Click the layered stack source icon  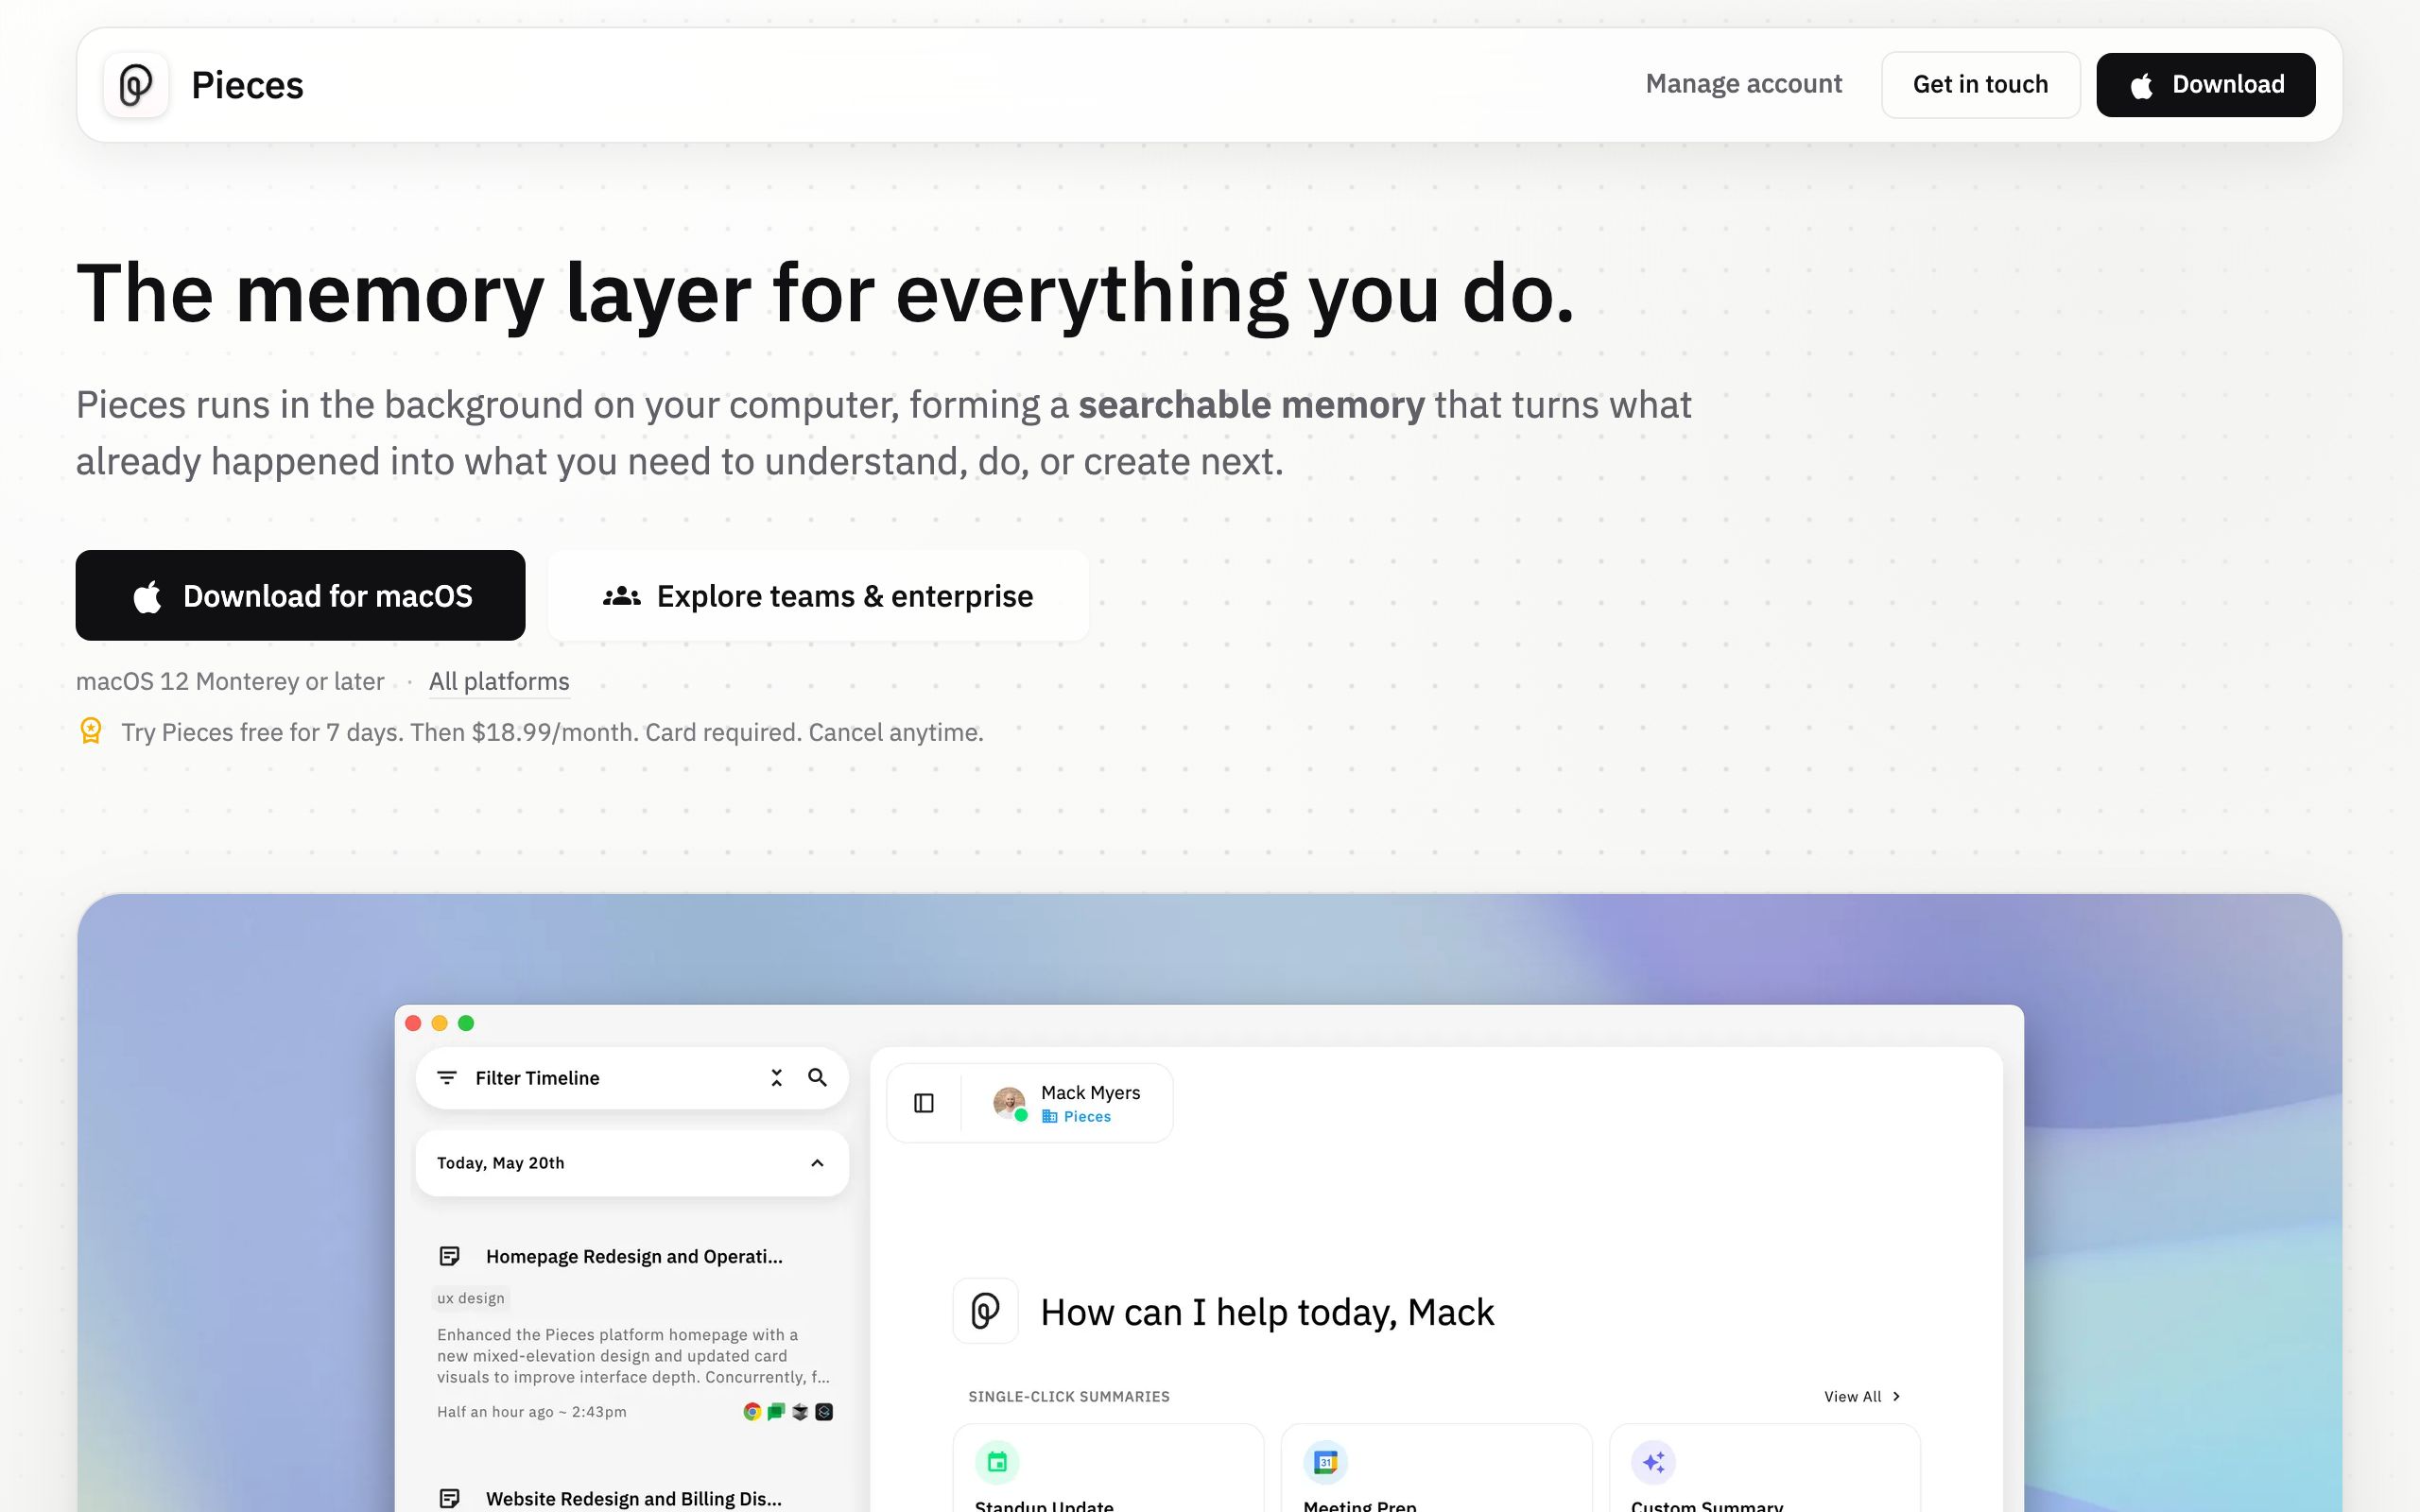tap(800, 1411)
